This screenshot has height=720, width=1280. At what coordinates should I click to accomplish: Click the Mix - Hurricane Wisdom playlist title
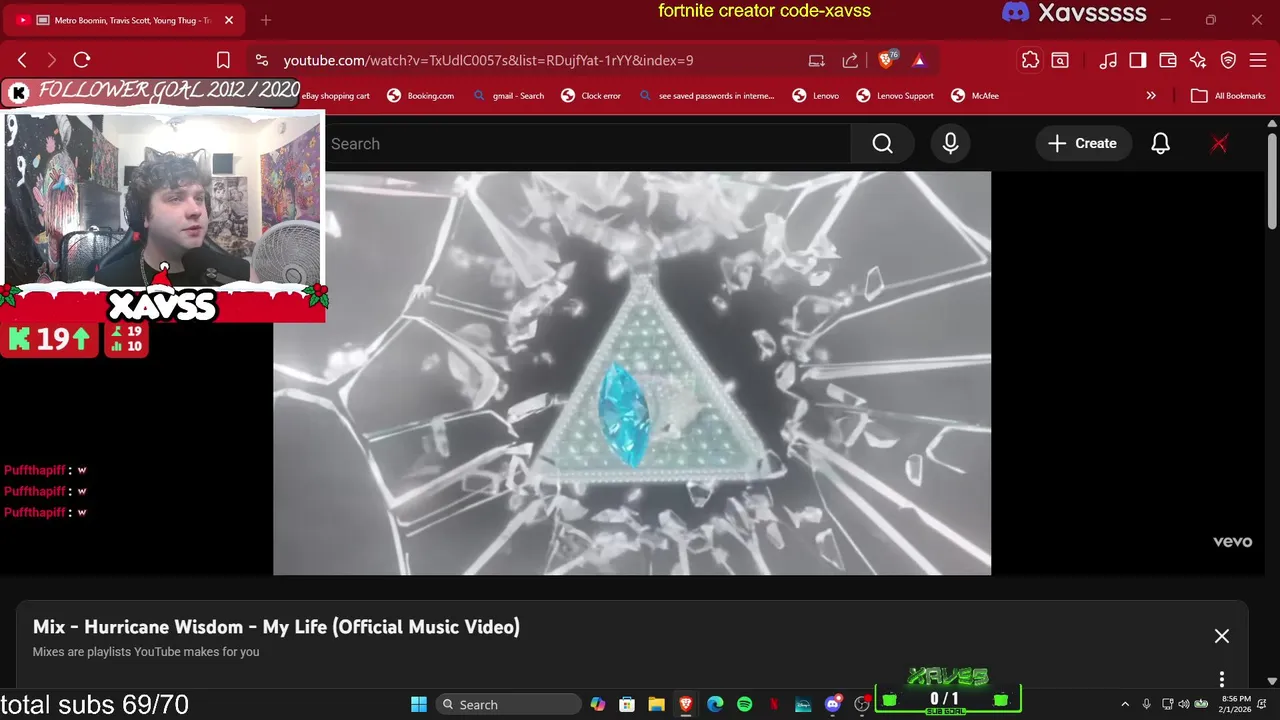click(x=276, y=627)
